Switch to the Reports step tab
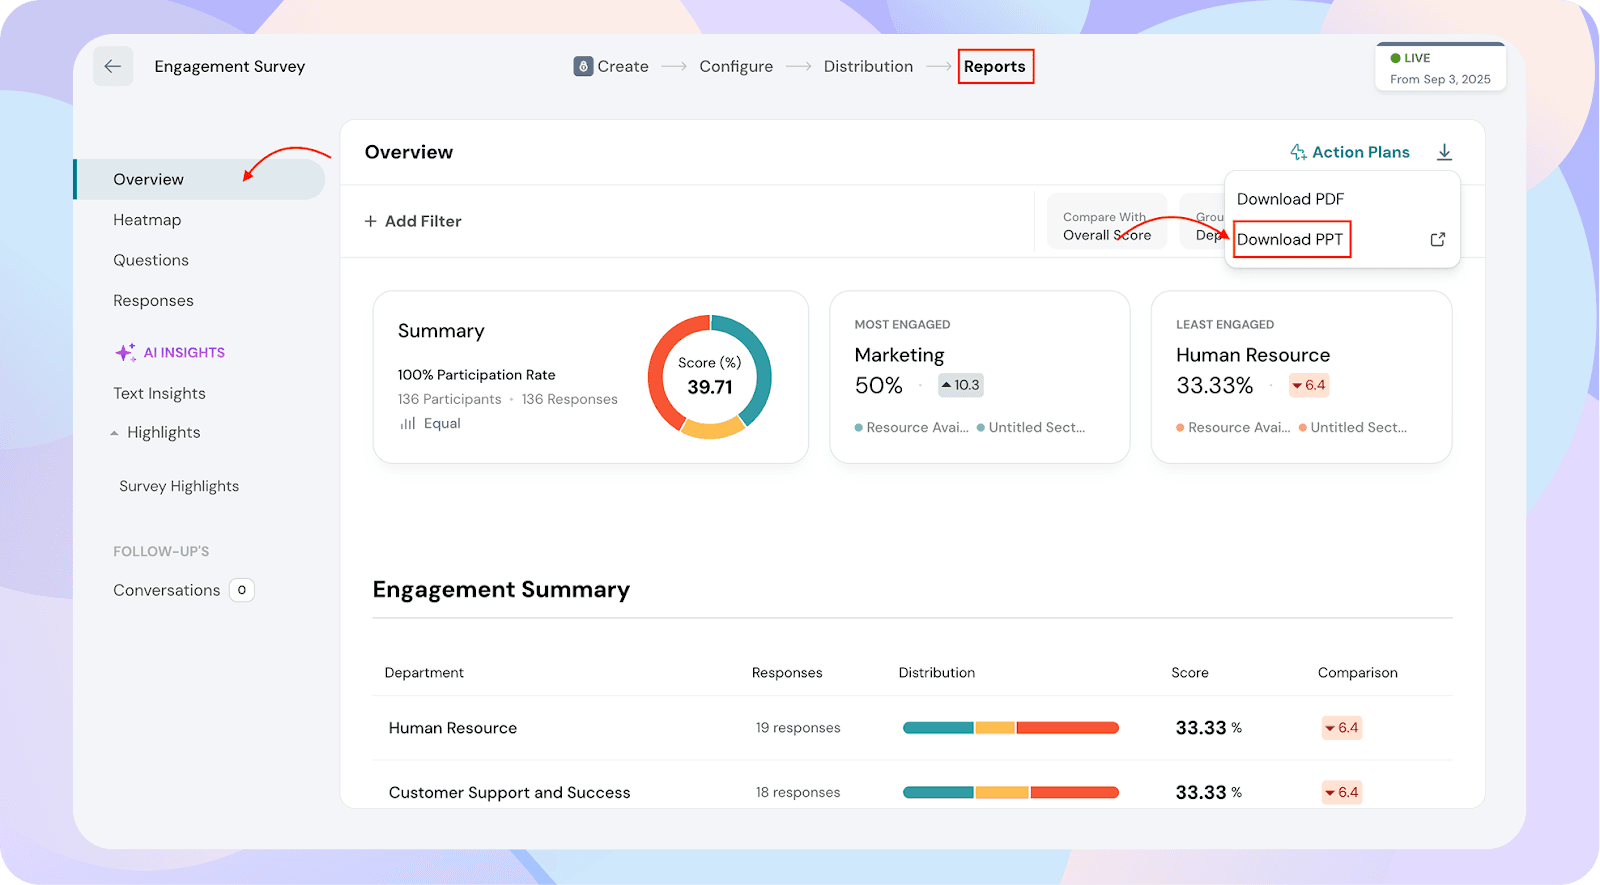 point(994,66)
